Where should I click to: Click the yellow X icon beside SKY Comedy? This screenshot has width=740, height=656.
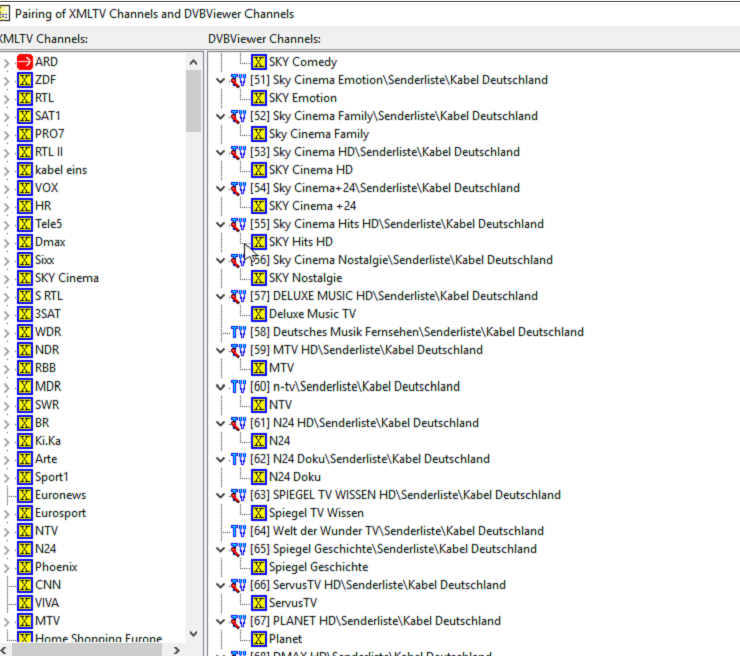[x=259, y=62]
